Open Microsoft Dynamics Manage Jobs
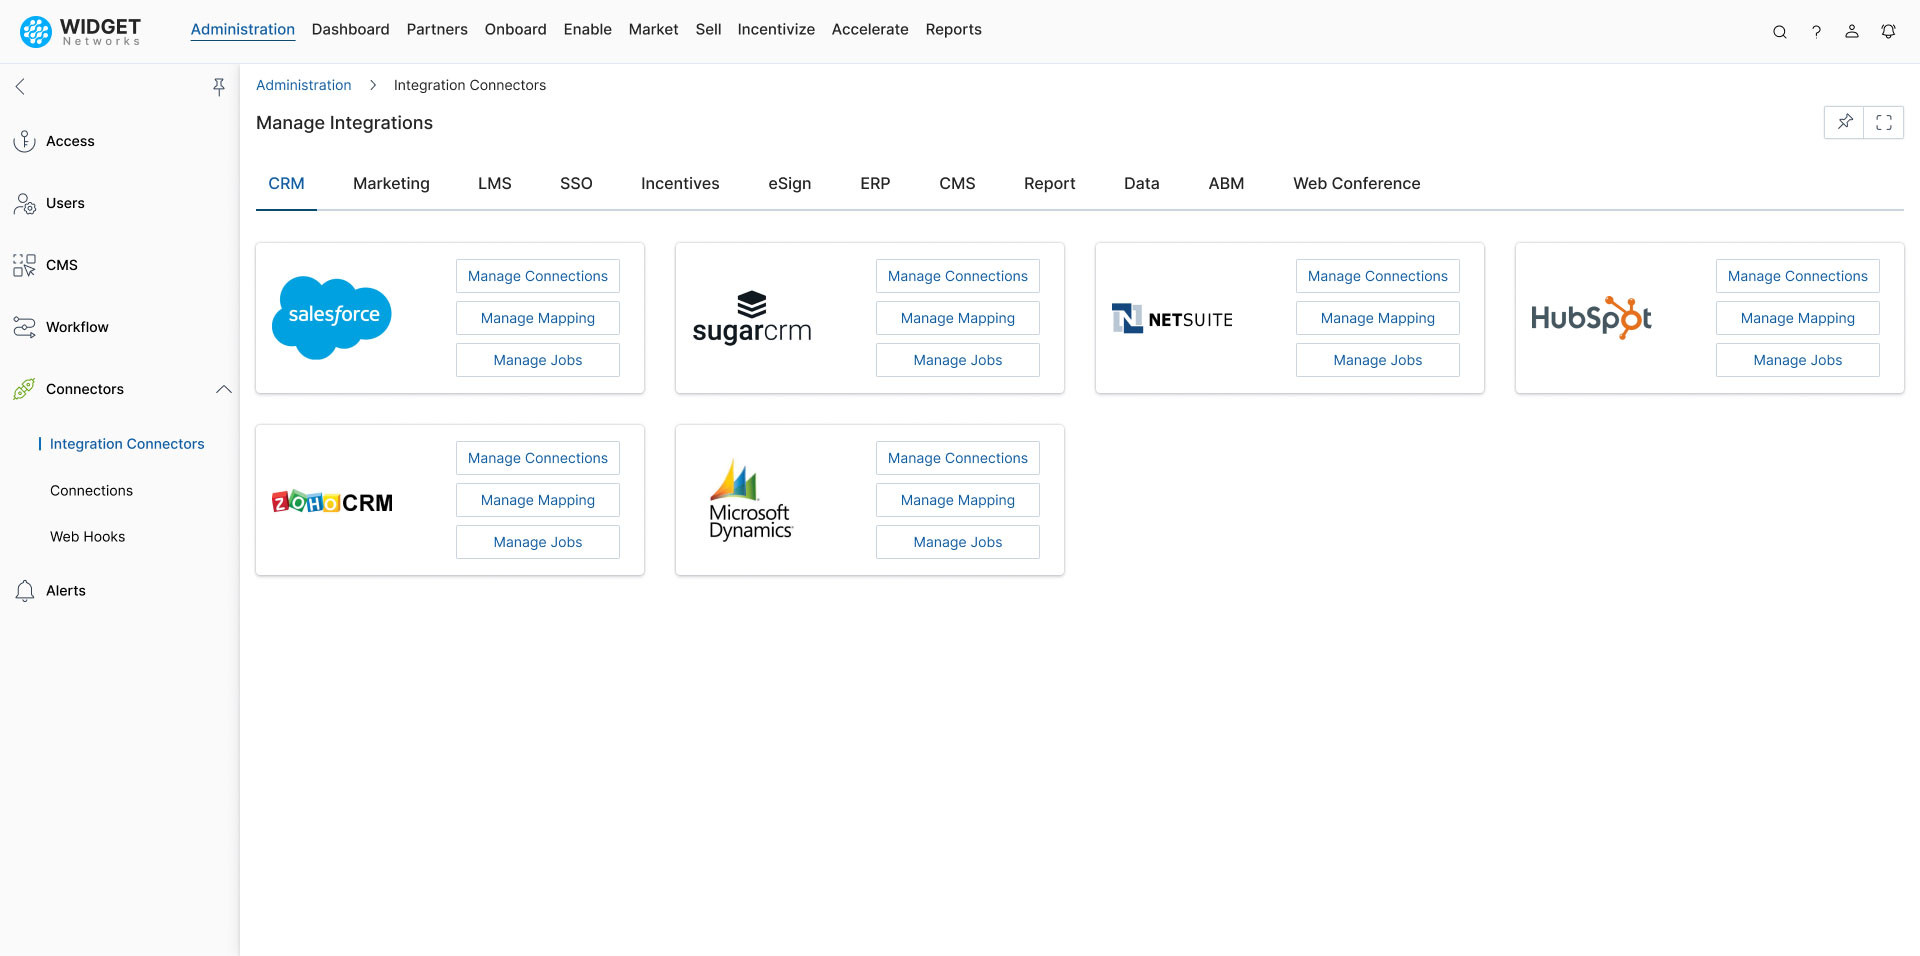1920x956 pixels. tap(958, 542)
